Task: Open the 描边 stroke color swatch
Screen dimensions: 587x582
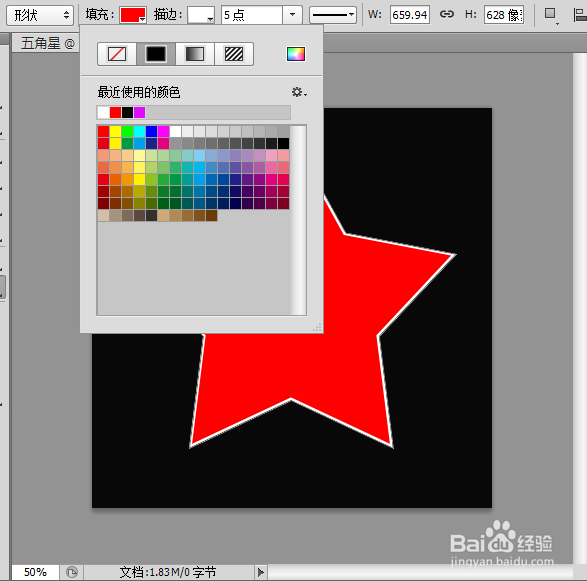Action: pyautogui.click(x=201, y=15)
